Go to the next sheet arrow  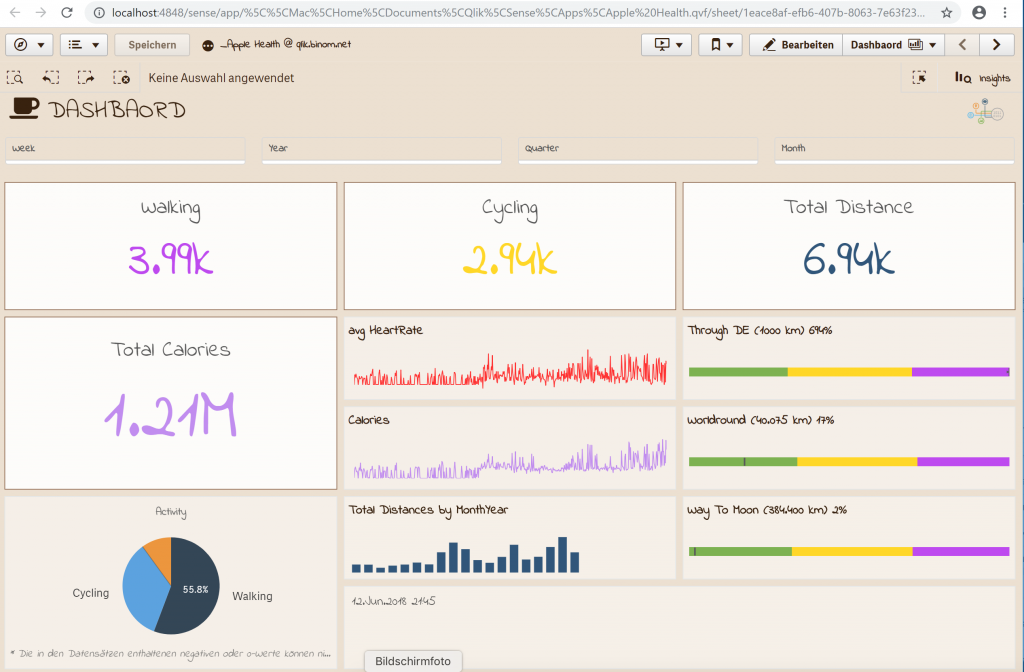click(997, 44)
